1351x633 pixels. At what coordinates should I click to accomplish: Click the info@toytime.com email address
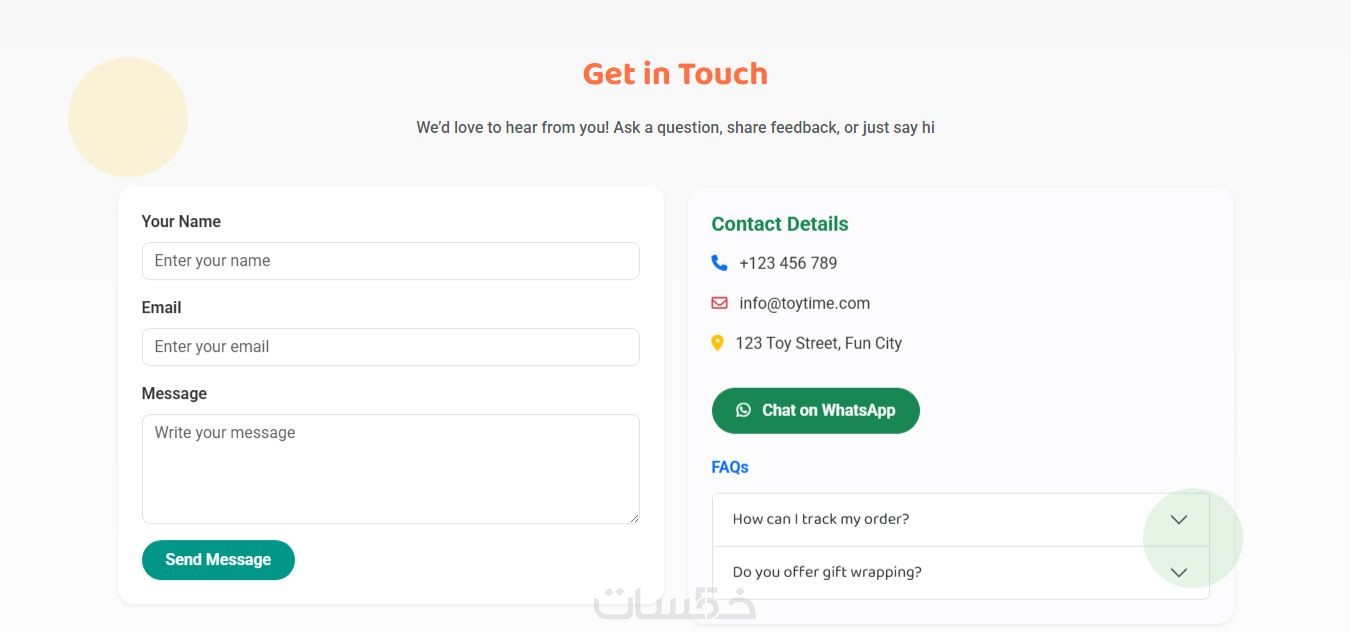tap(805, 303)
